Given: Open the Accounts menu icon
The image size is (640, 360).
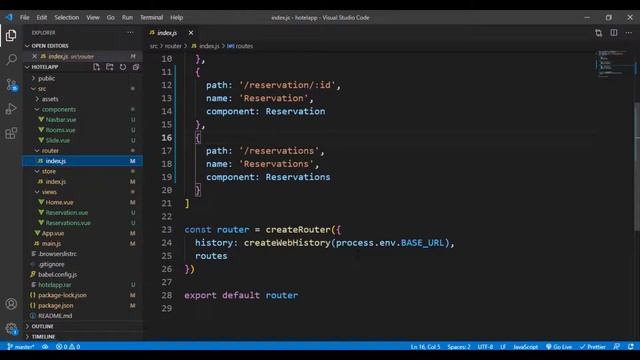Looking at the screenshot, I should click(11, 304).
